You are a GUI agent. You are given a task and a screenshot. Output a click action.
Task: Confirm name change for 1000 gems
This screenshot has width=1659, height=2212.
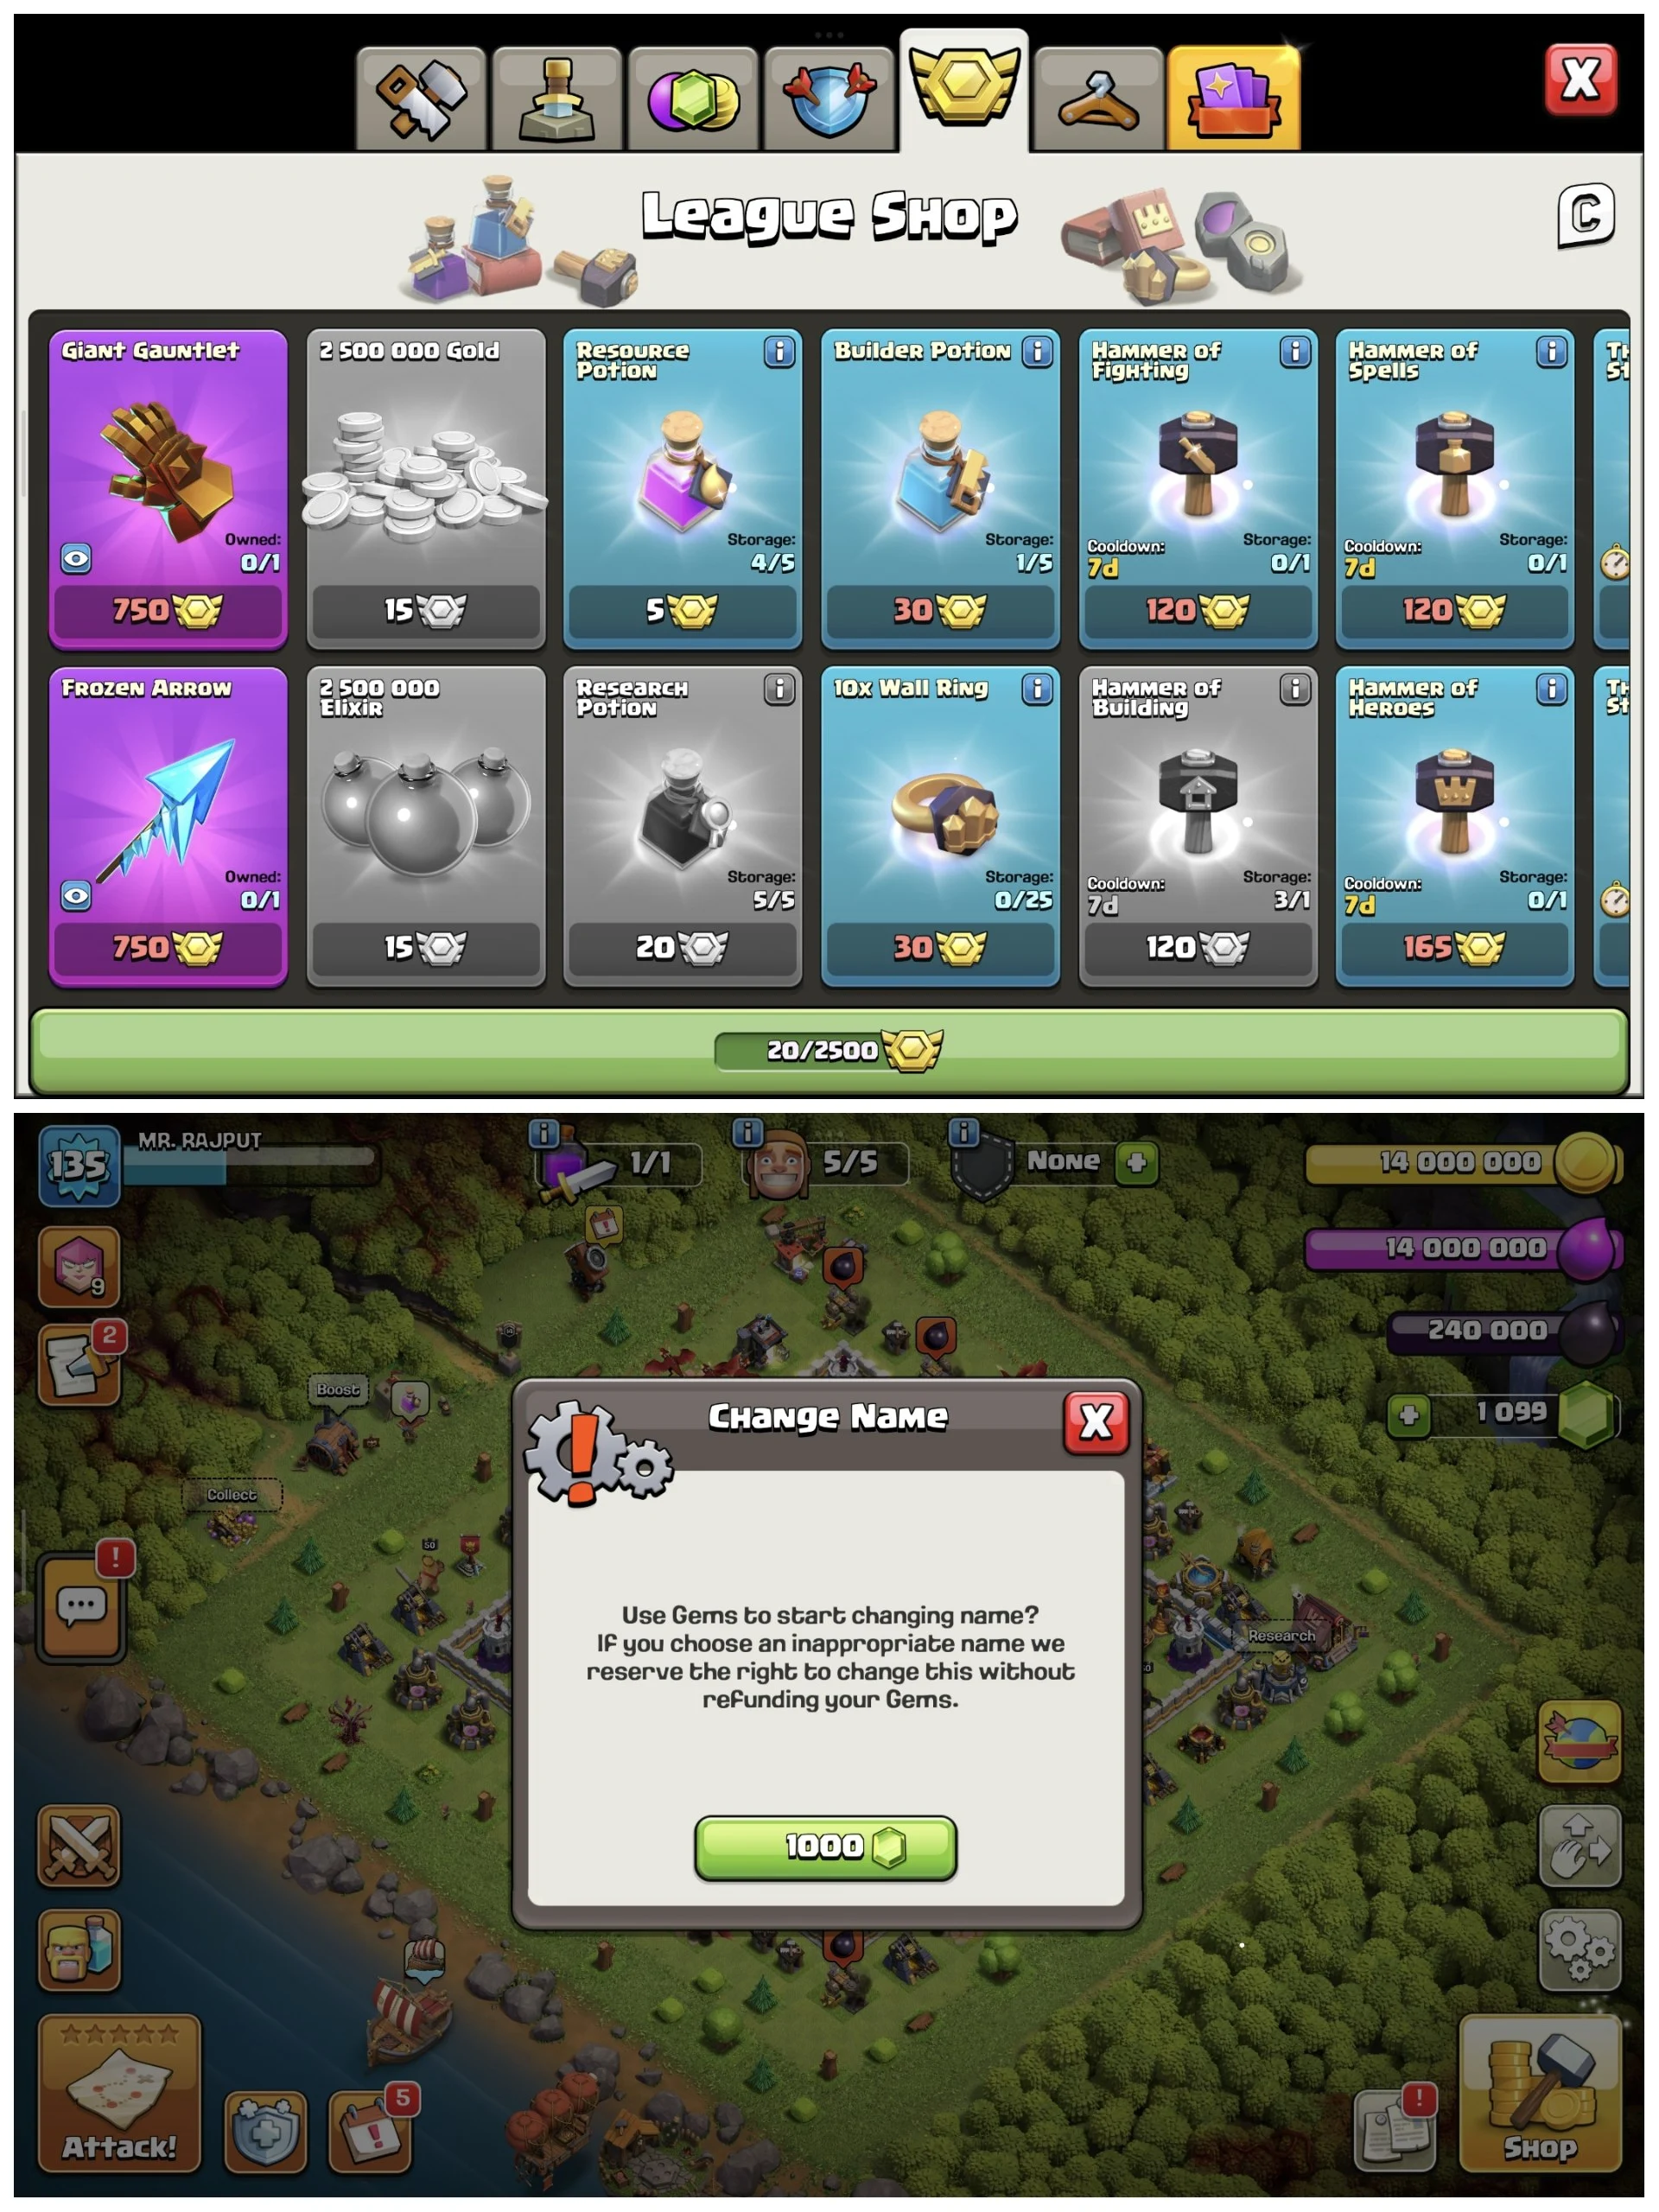coord(825,1846)
